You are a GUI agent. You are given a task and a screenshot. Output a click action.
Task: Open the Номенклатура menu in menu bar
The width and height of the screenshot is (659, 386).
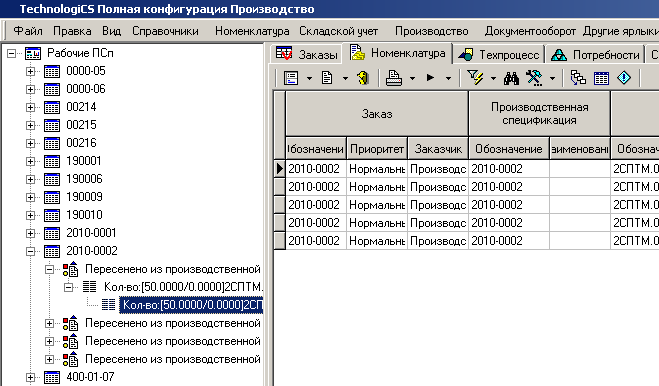point(252,31)
